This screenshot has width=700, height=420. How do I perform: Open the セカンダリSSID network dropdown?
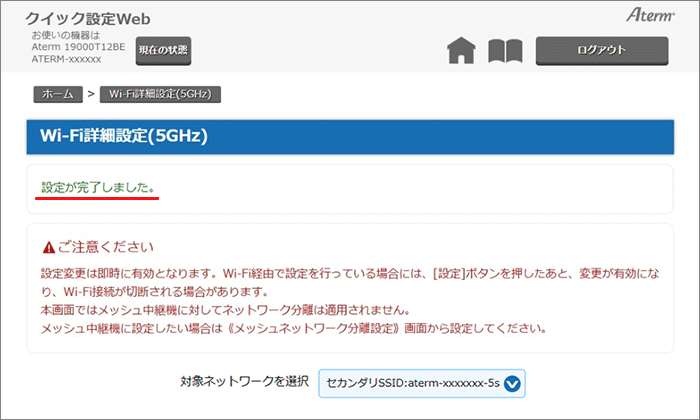pos(421,381)
